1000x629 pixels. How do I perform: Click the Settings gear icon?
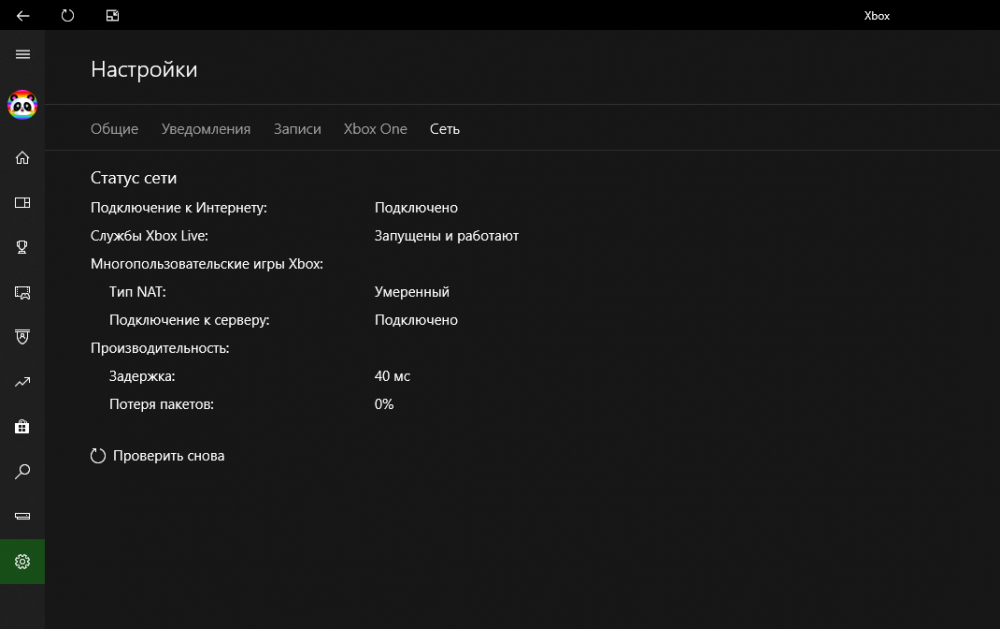tap(22, 562)
